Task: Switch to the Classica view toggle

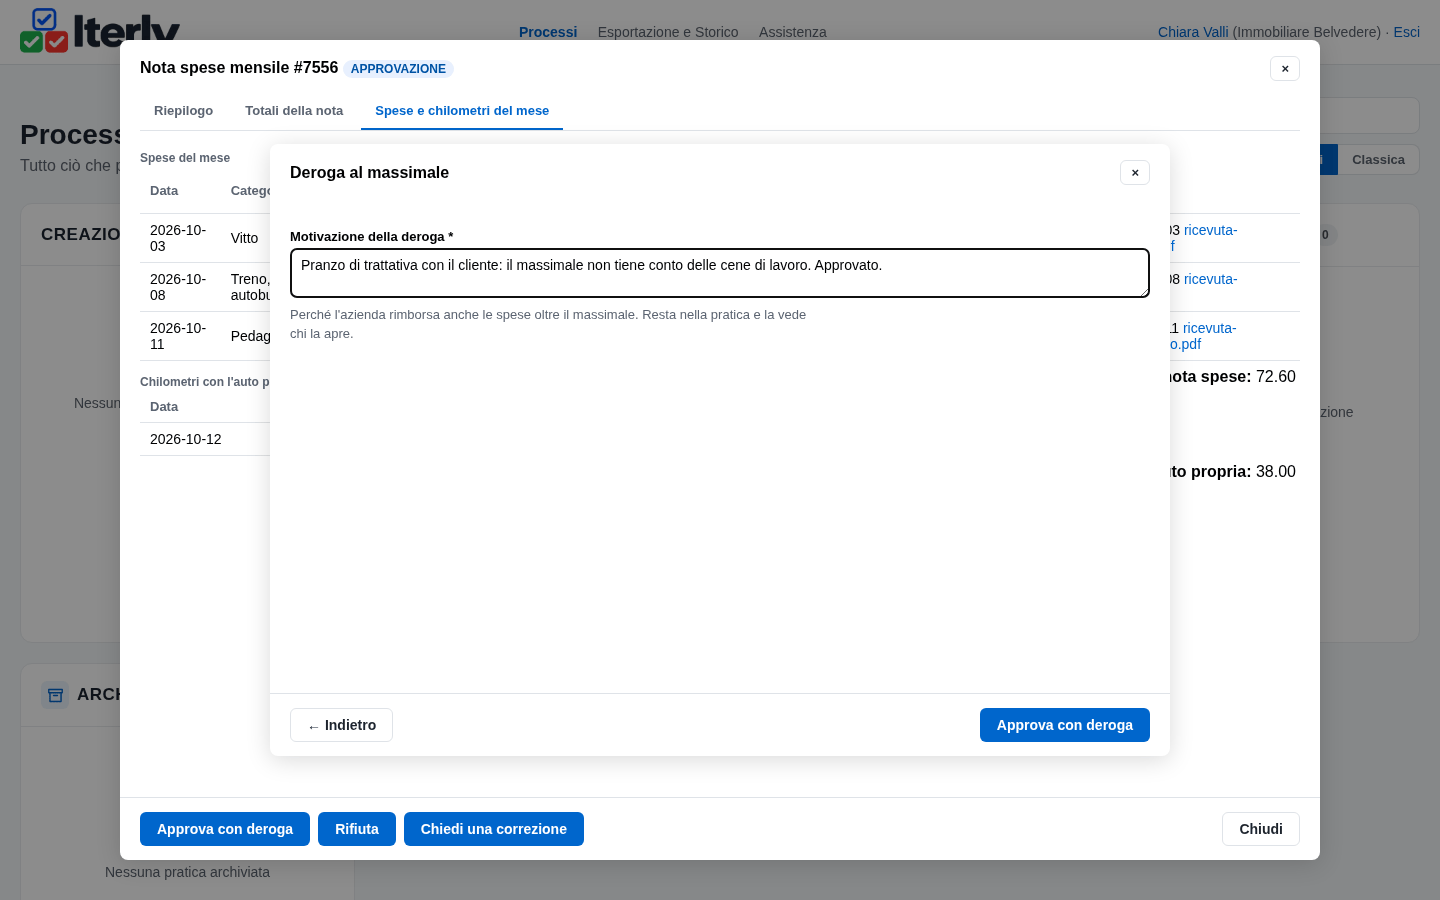Action: click(x=1378, y=160)
